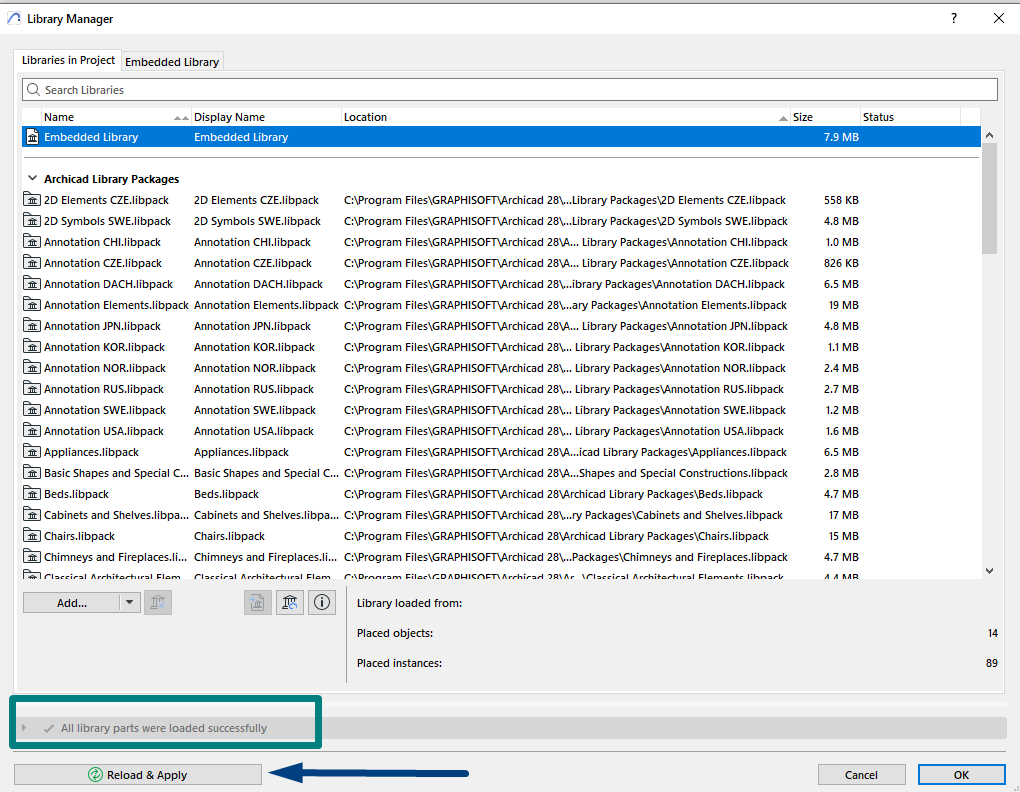This screenshot has width=1020, height=792.
Task: Click the list scrollbar down arrow
Action: pos(989,571)
